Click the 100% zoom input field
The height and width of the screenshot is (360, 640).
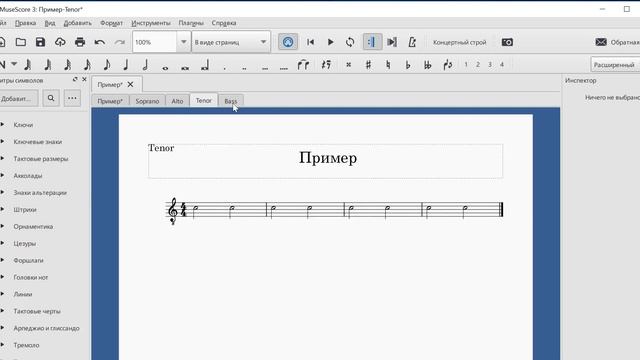(x=155, y=42)
